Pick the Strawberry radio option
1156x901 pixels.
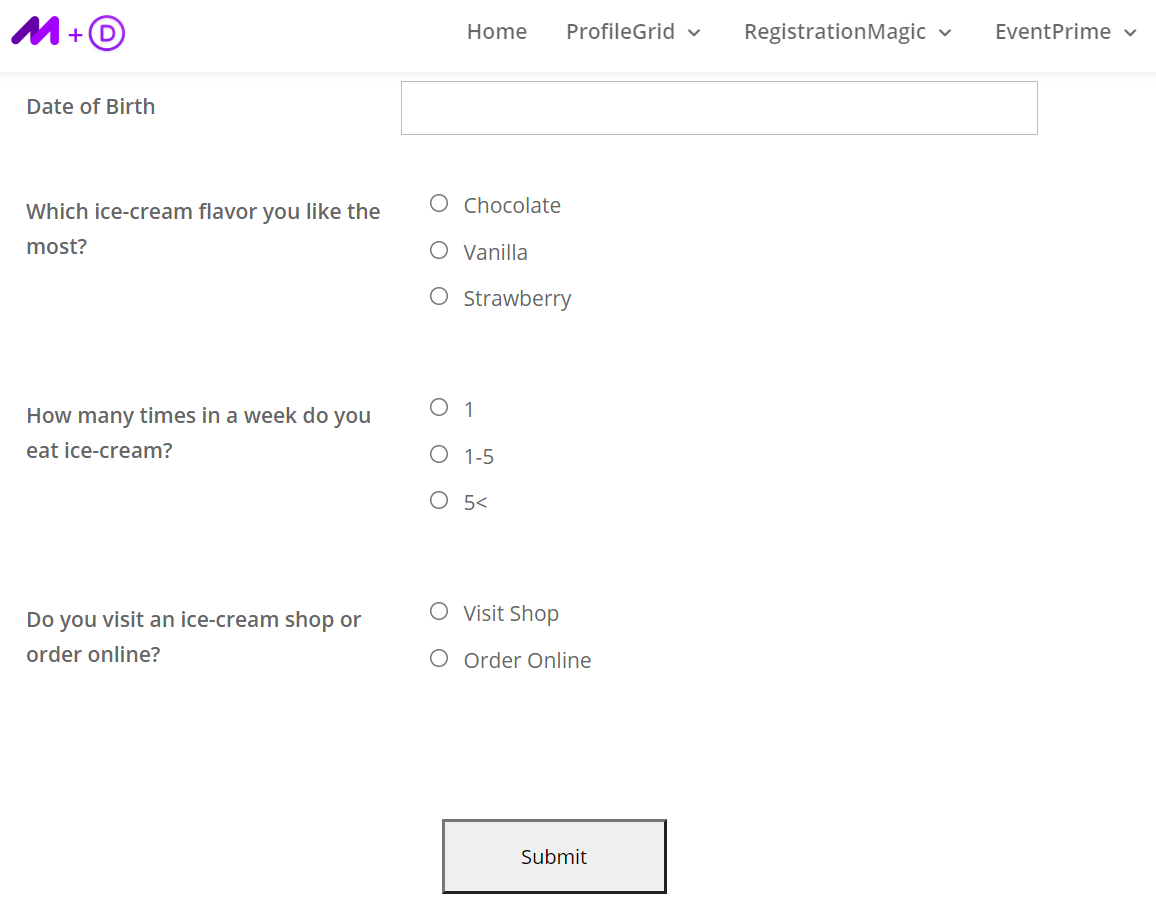439,296
